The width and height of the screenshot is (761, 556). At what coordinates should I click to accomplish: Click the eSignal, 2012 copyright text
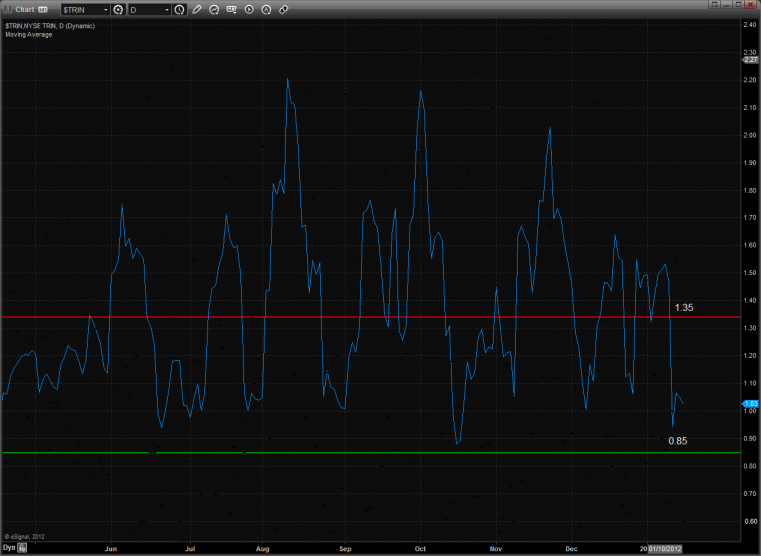(25, 537)
